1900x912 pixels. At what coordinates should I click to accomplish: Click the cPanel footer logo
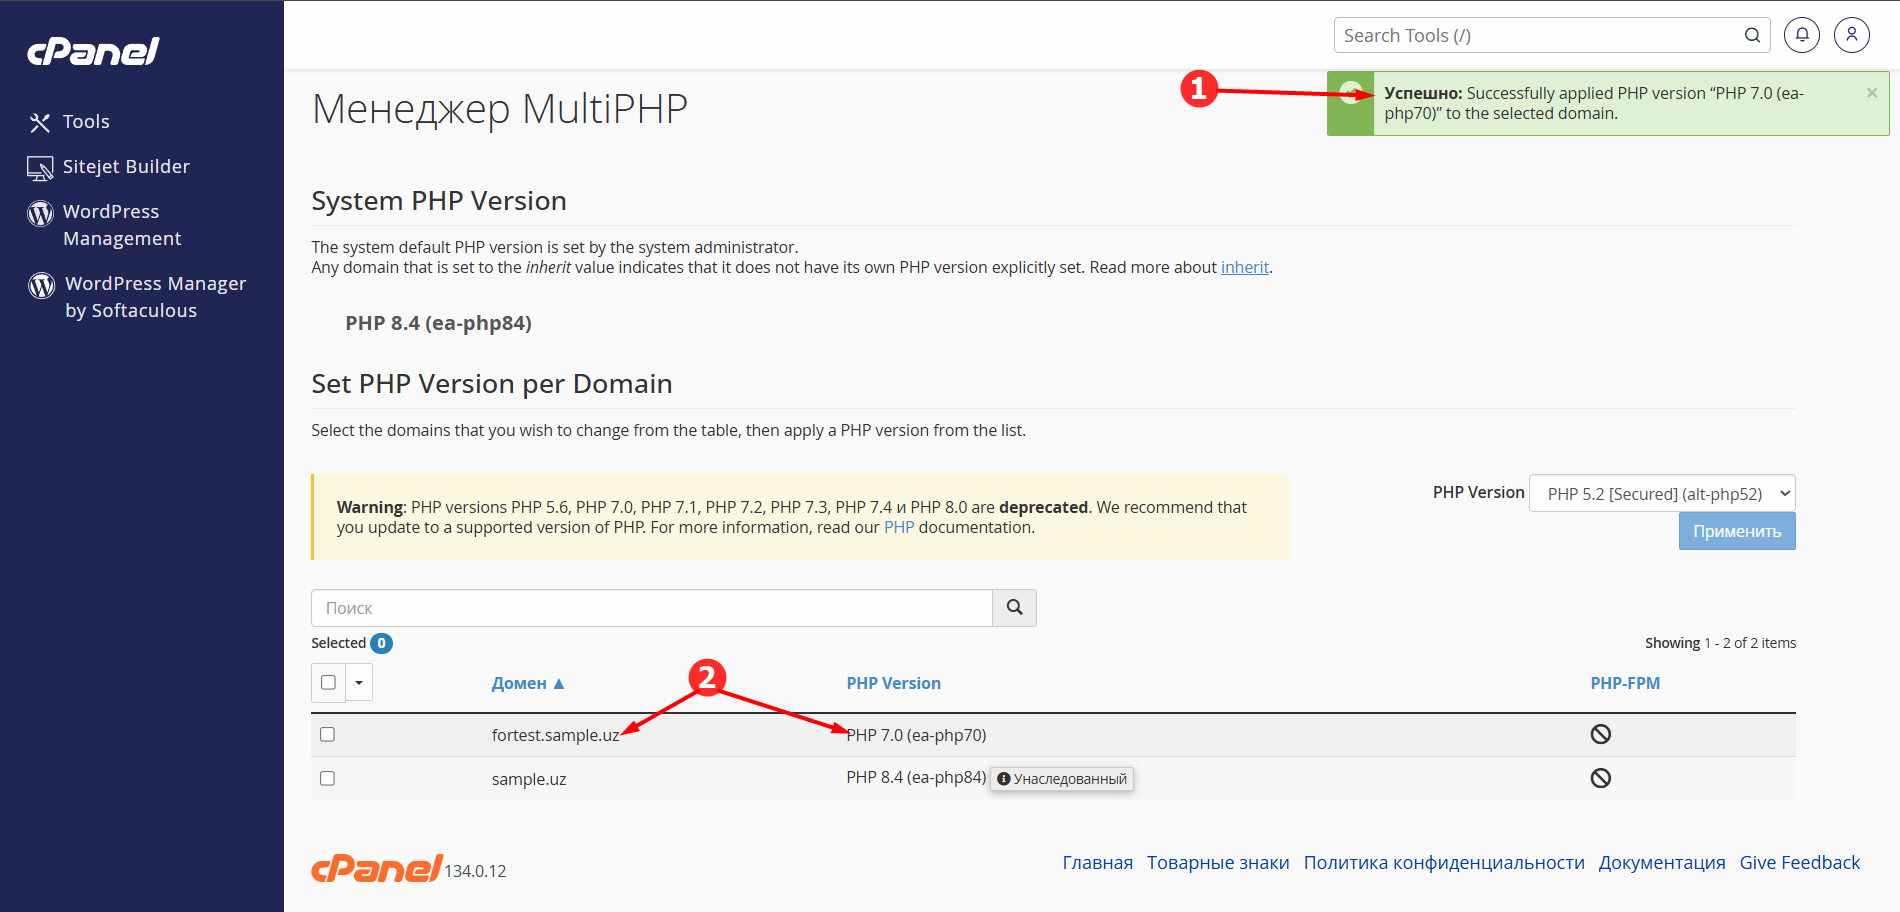[x=377, y=868]
